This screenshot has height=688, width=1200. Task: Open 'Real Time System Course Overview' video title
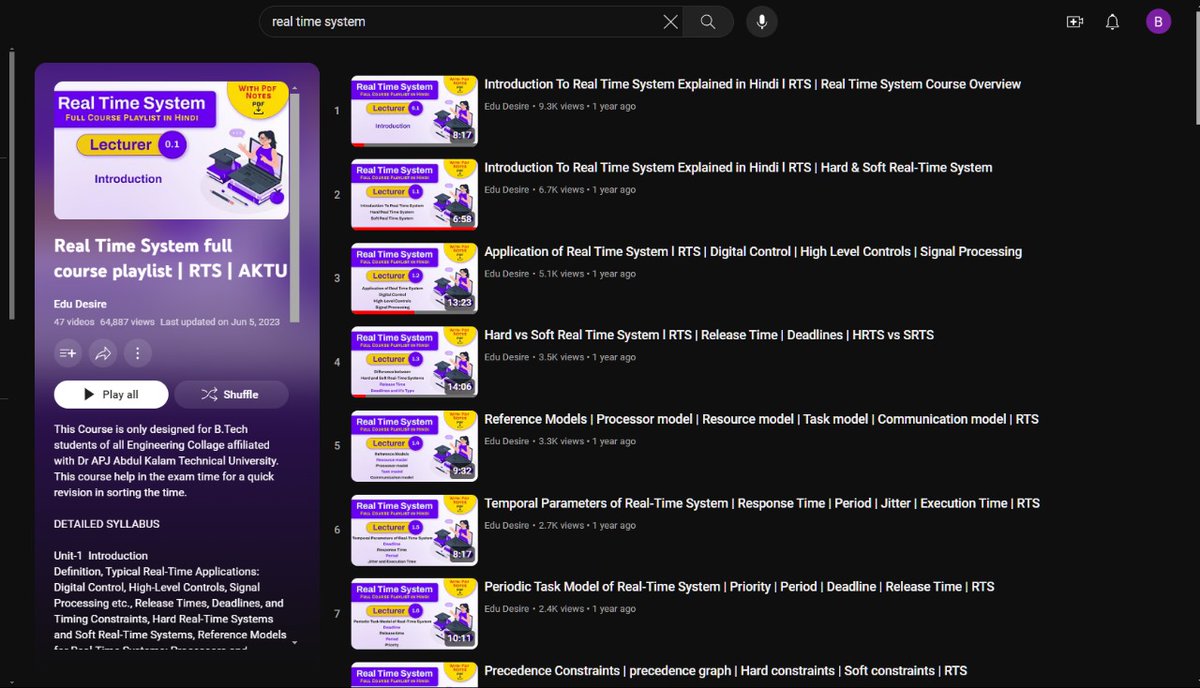point(752,84)
